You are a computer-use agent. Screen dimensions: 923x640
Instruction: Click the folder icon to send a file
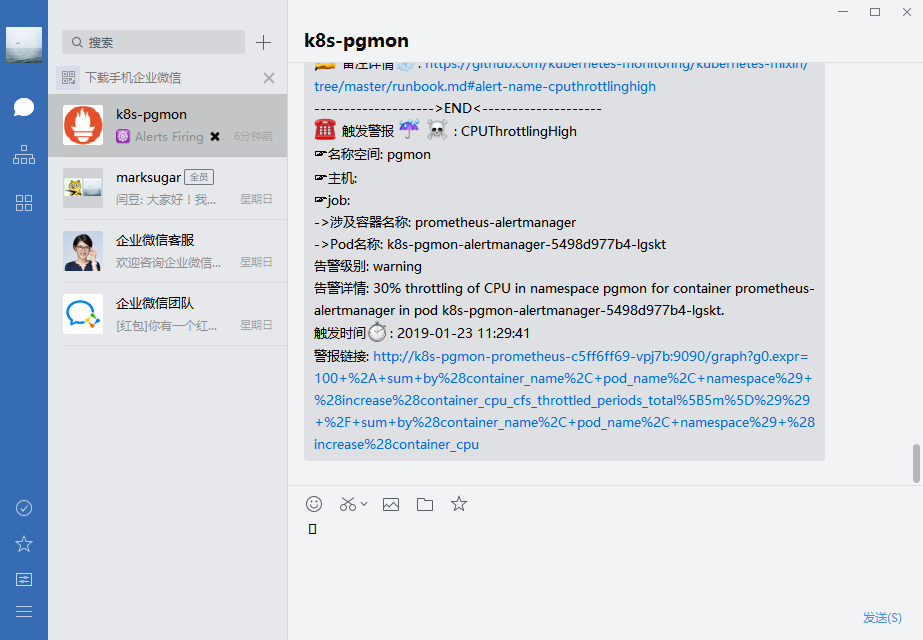point(425,505)
